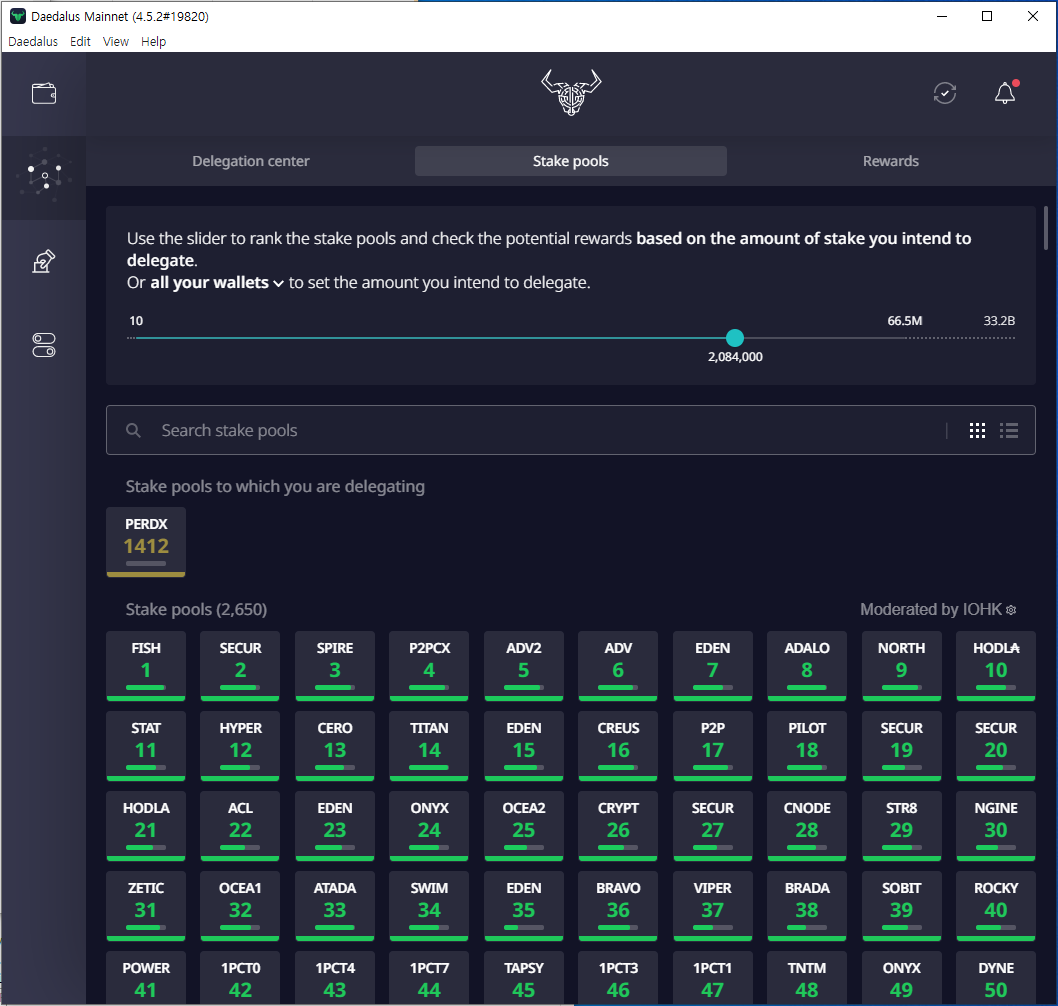Maximize the Daedalus Mainnet window
Screen dimensions: 1058x1006
point(986,16)
